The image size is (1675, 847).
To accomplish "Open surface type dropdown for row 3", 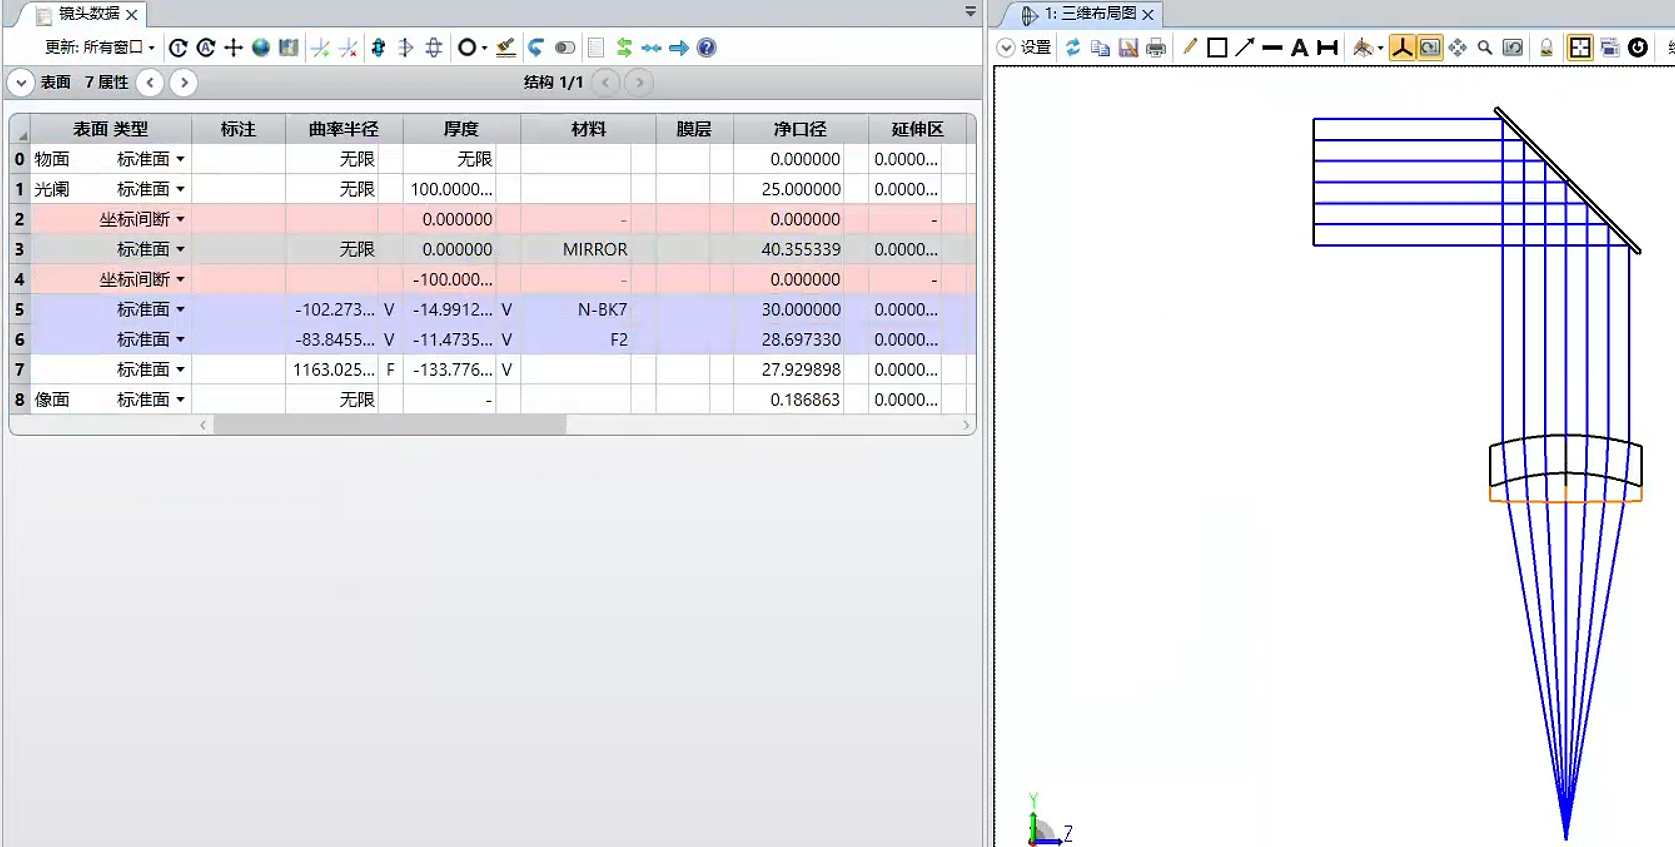I will [x=180, y=249].
